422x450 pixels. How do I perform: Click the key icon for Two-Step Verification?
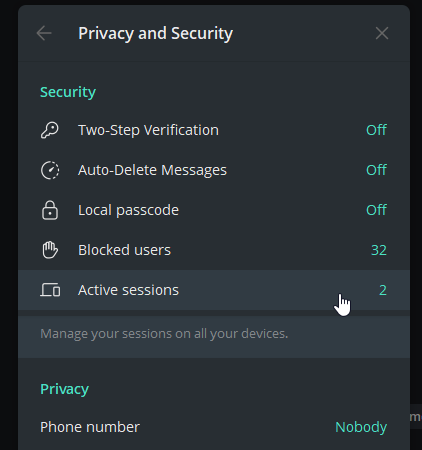coord(50,130)
